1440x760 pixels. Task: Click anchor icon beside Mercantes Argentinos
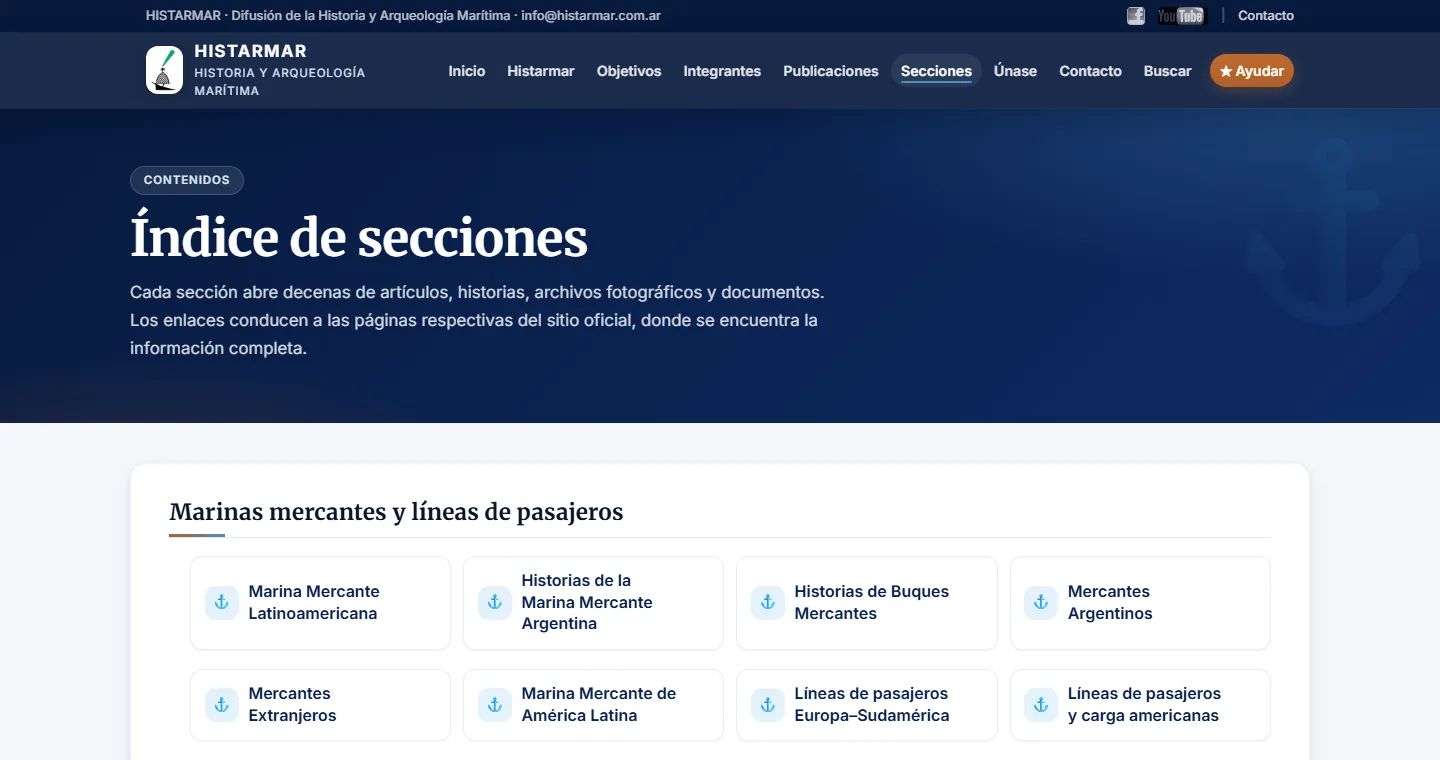tap(1041, 603)
